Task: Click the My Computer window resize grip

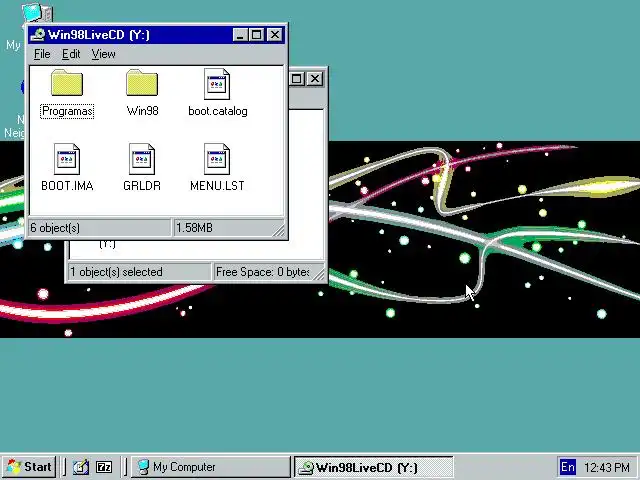Action: point(319,275)
